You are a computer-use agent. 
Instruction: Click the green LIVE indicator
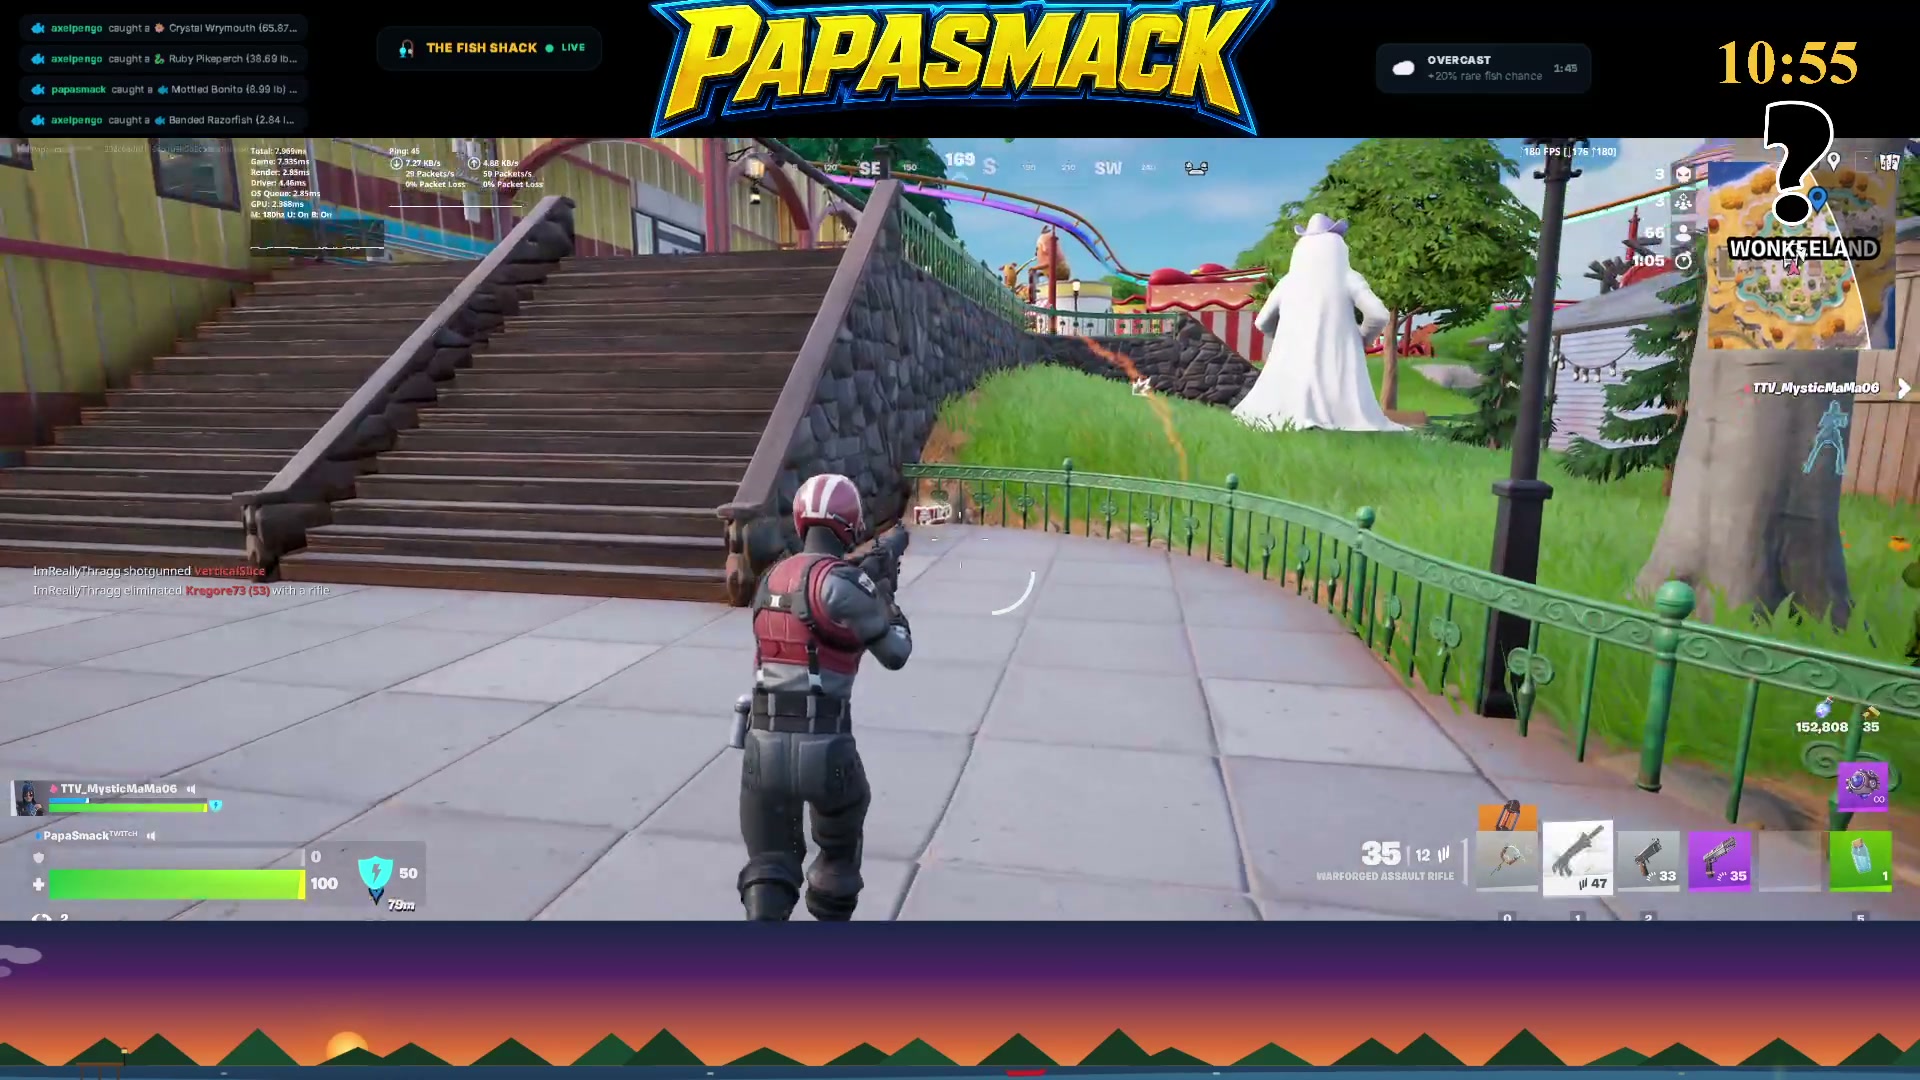[x=566, y=48]
